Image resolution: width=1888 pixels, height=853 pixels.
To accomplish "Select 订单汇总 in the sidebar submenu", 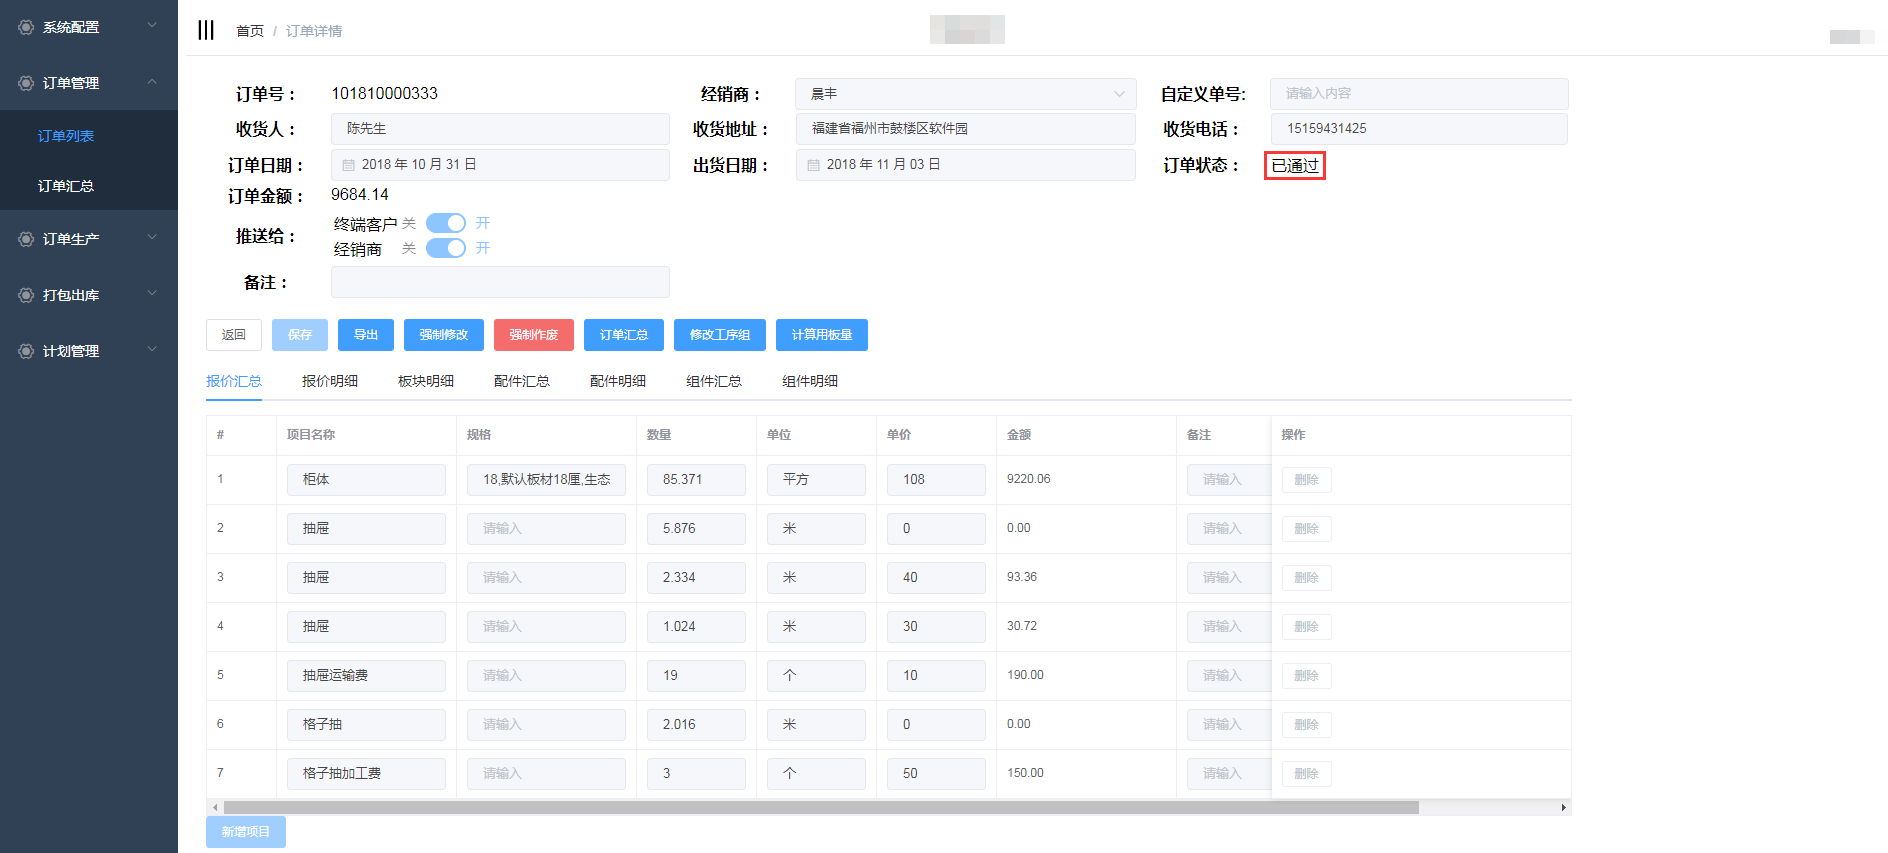I will point(66,186).
